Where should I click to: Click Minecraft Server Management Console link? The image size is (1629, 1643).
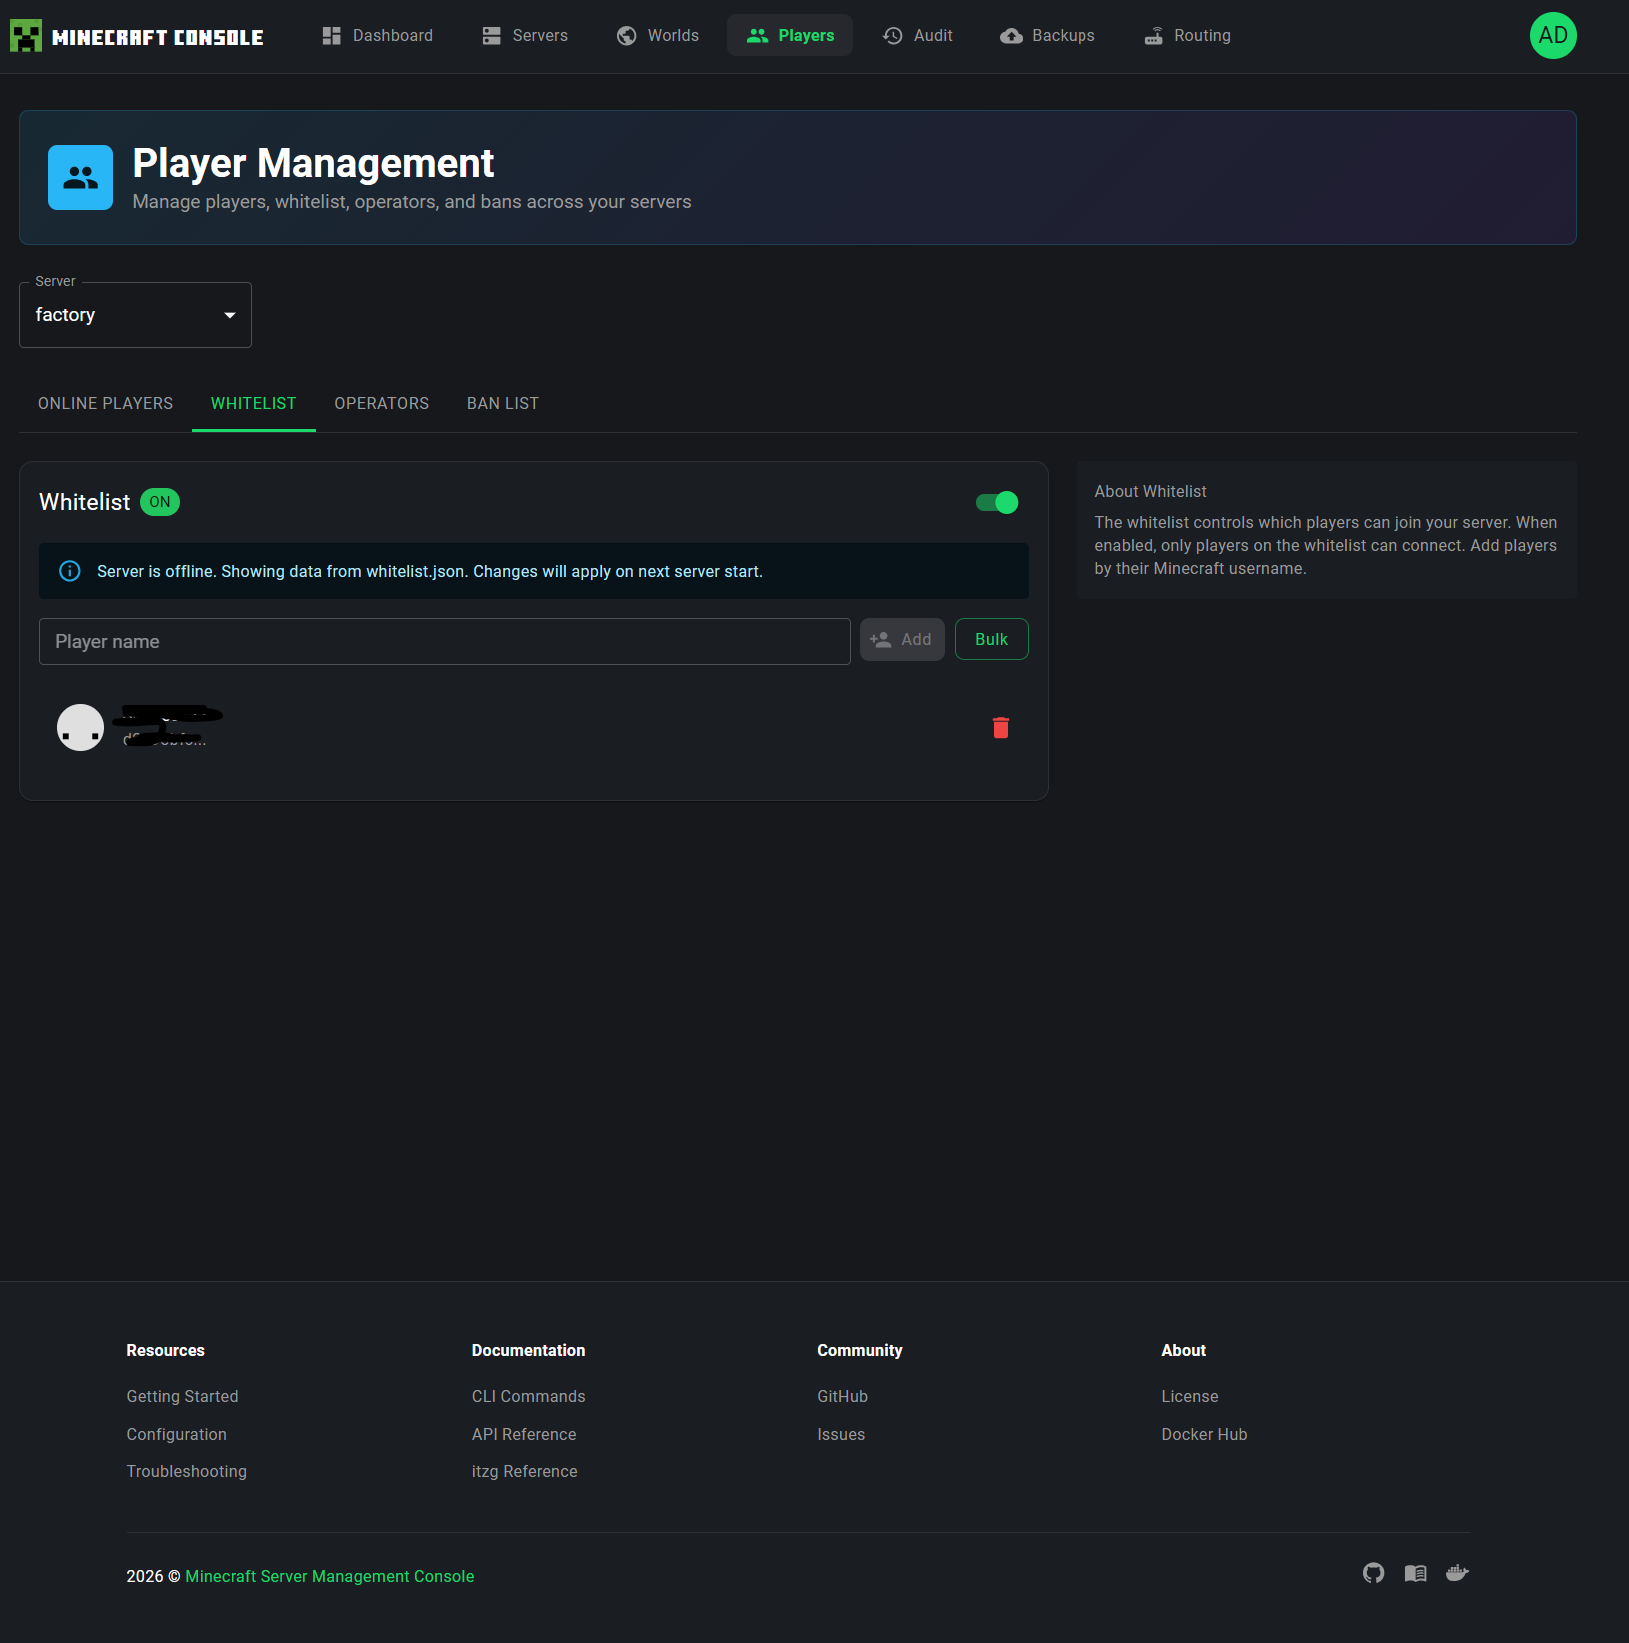point(330,1576)
